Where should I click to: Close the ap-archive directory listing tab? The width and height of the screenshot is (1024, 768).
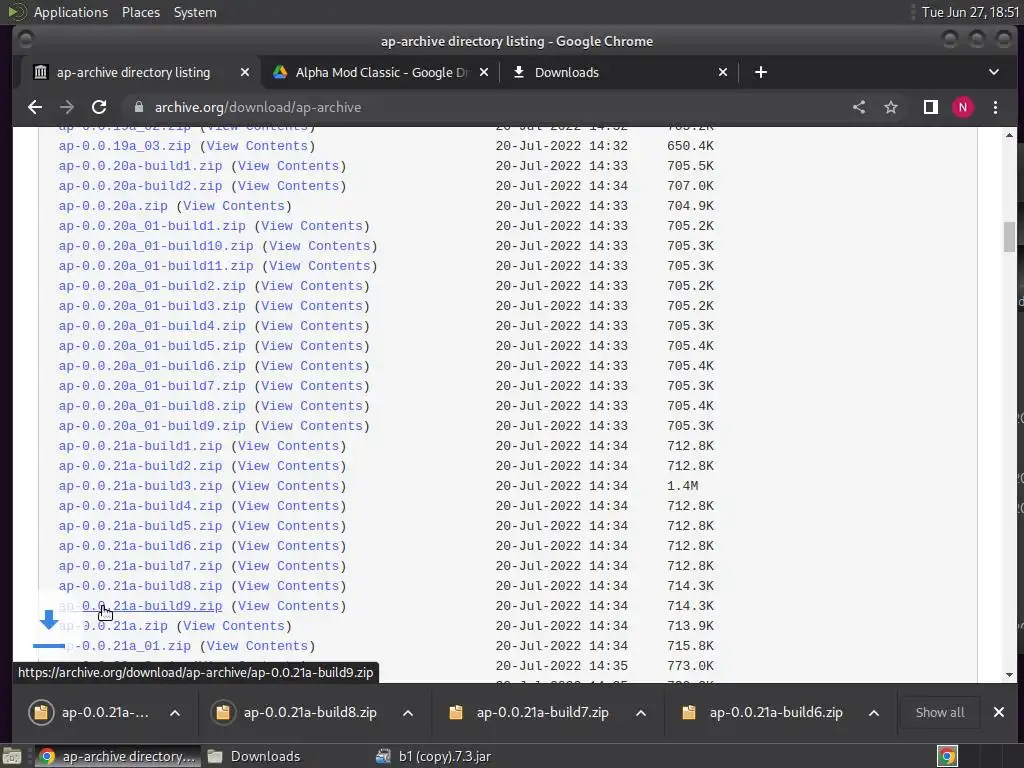245,72
